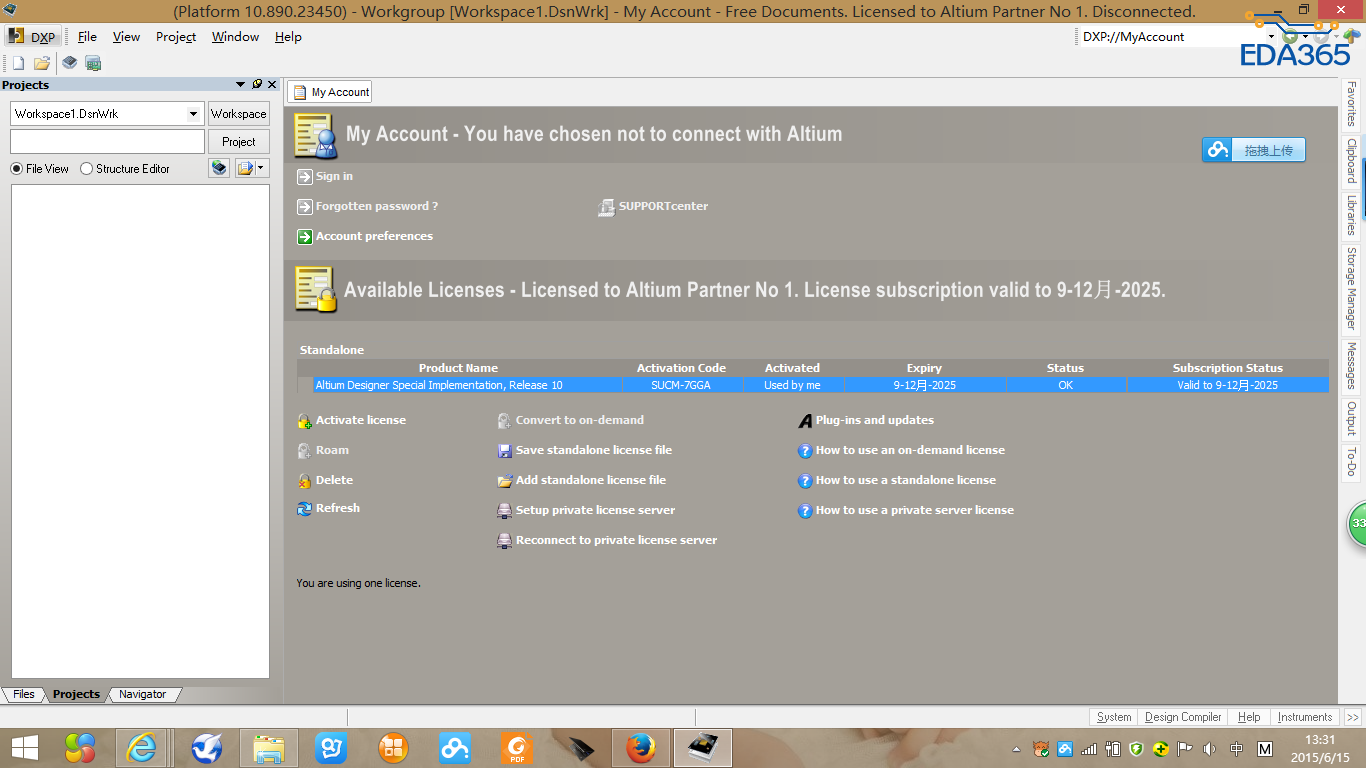Screen dimensions: 1366x768
Task: Click the Instruments status bar button
Action: (x=1305, y=717)
